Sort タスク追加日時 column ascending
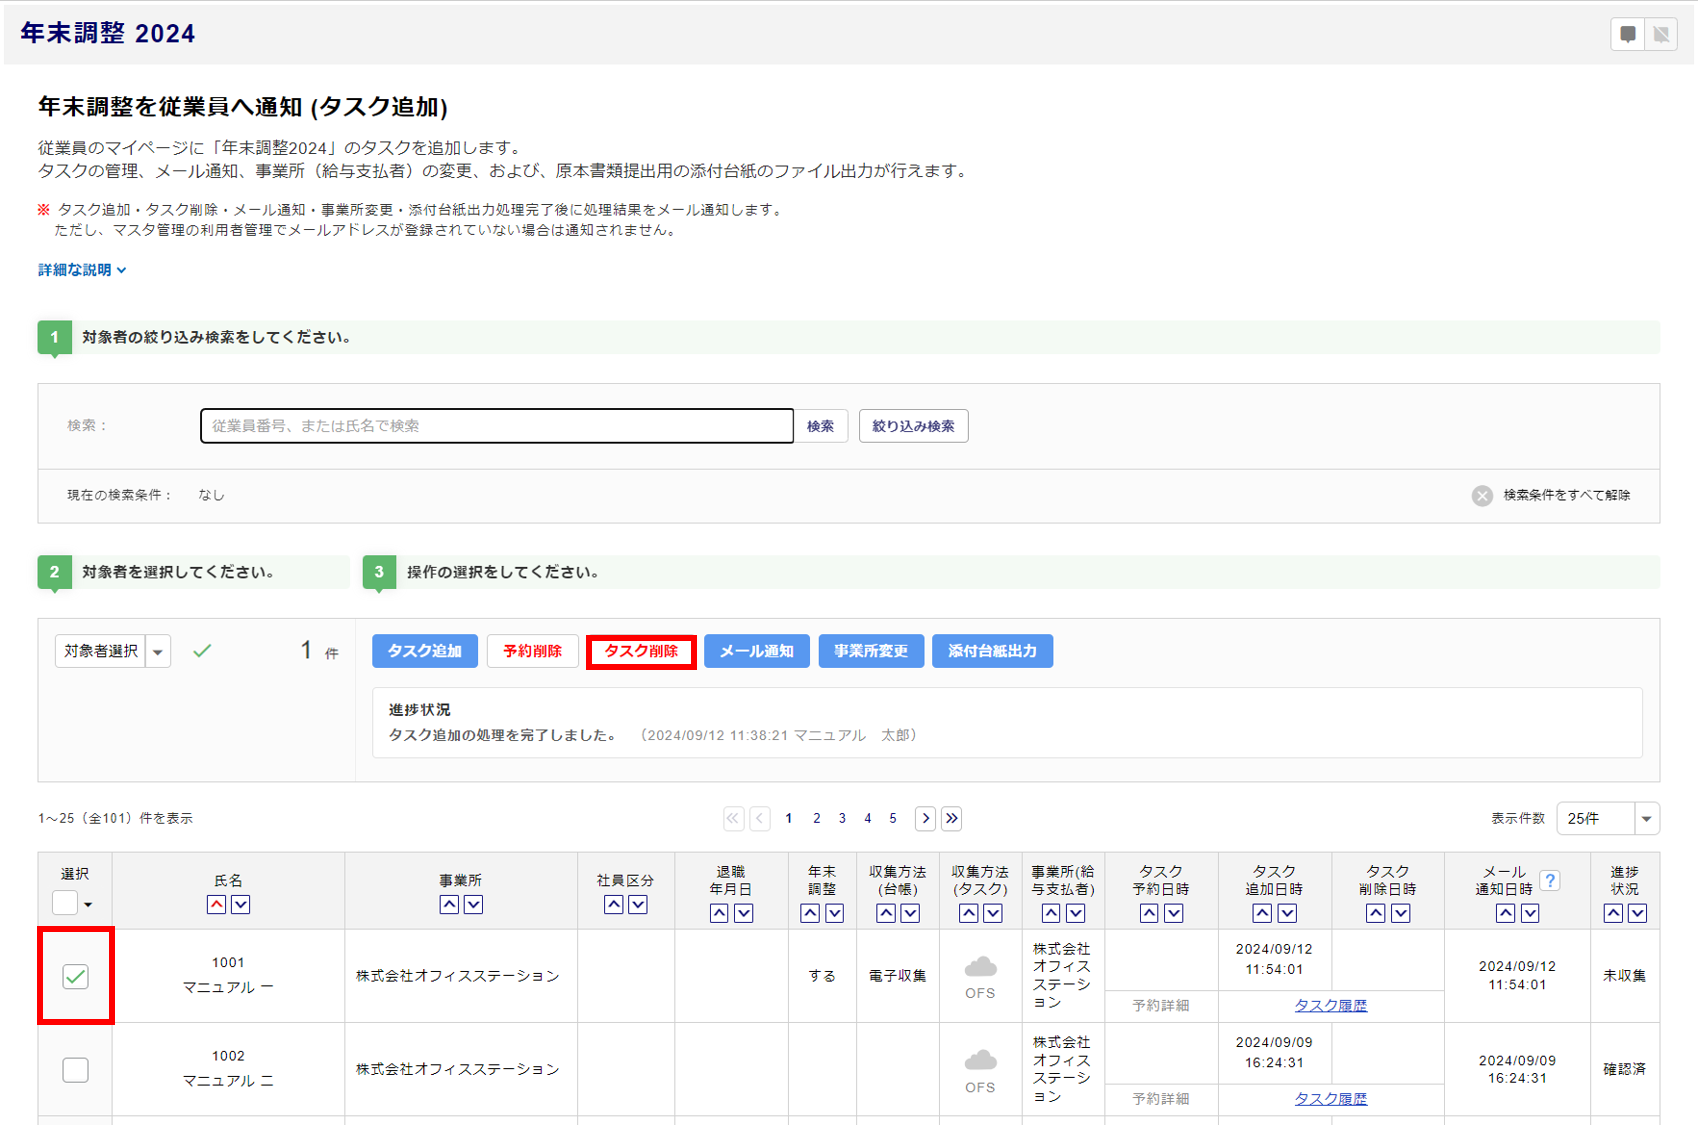The image size is (1698, 1125). [x=1262, y=913]
